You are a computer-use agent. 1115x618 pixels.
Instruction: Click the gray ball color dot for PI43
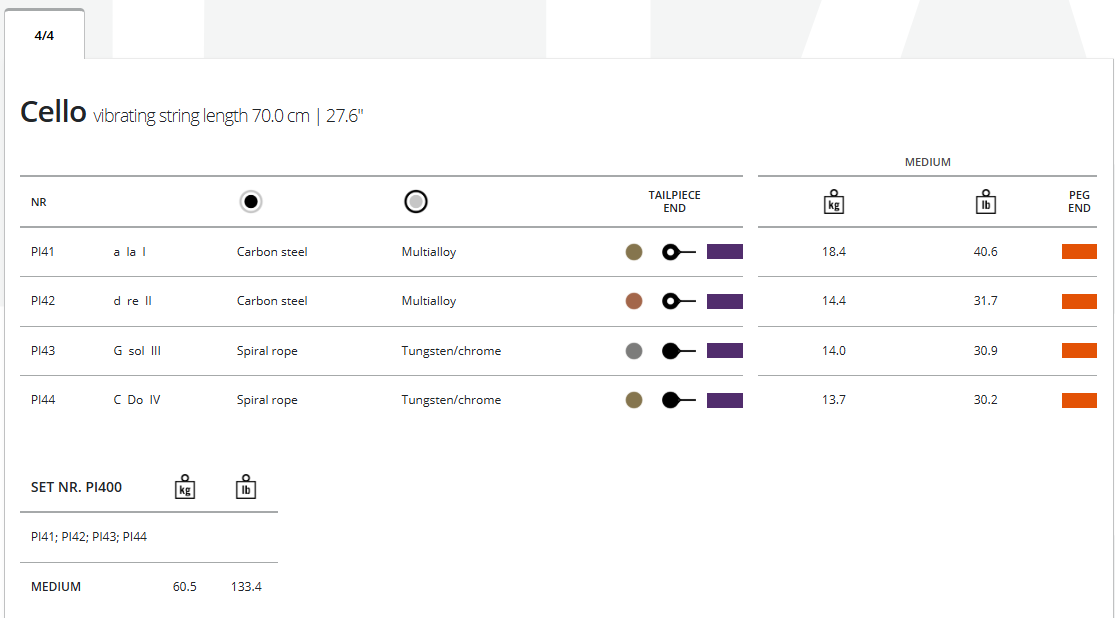(634, 351)
